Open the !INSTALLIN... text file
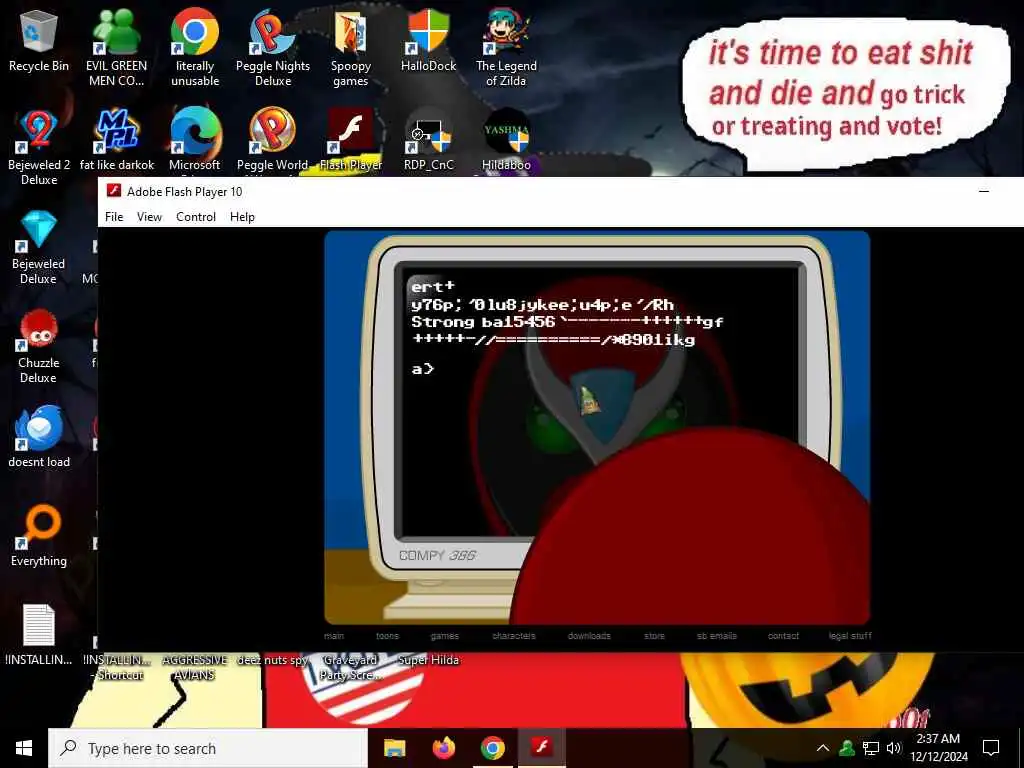 (39, 635)
